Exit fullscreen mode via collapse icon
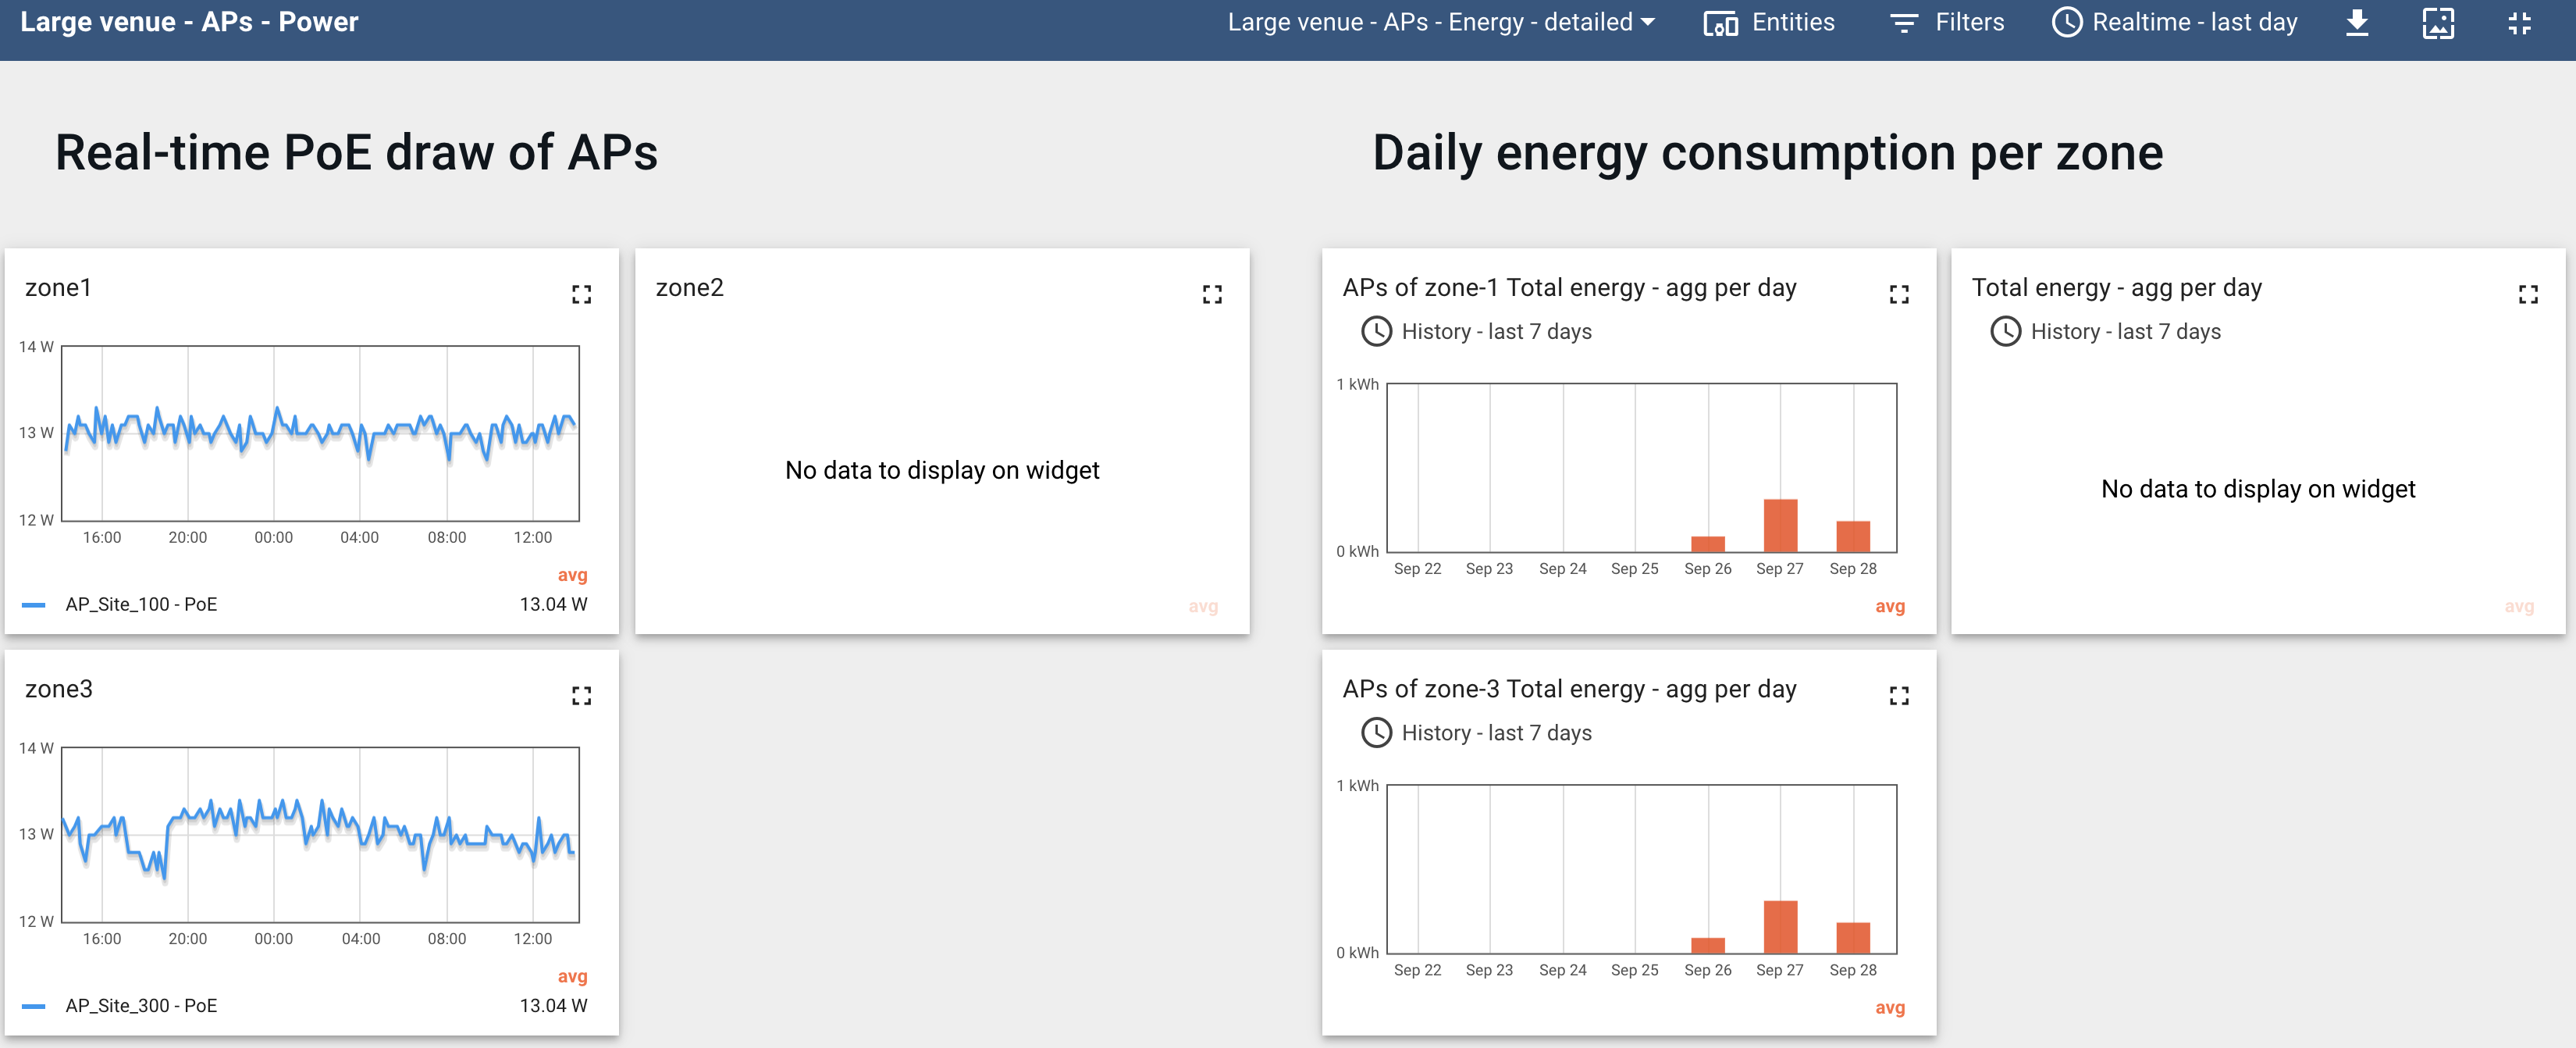2576x1048 pixels. click(x=2519, y=23)
